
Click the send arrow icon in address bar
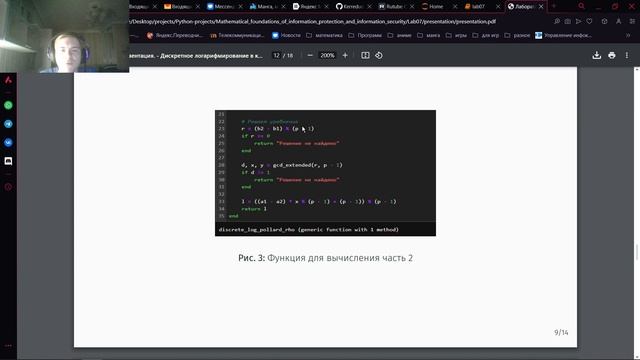click(578, 21)
